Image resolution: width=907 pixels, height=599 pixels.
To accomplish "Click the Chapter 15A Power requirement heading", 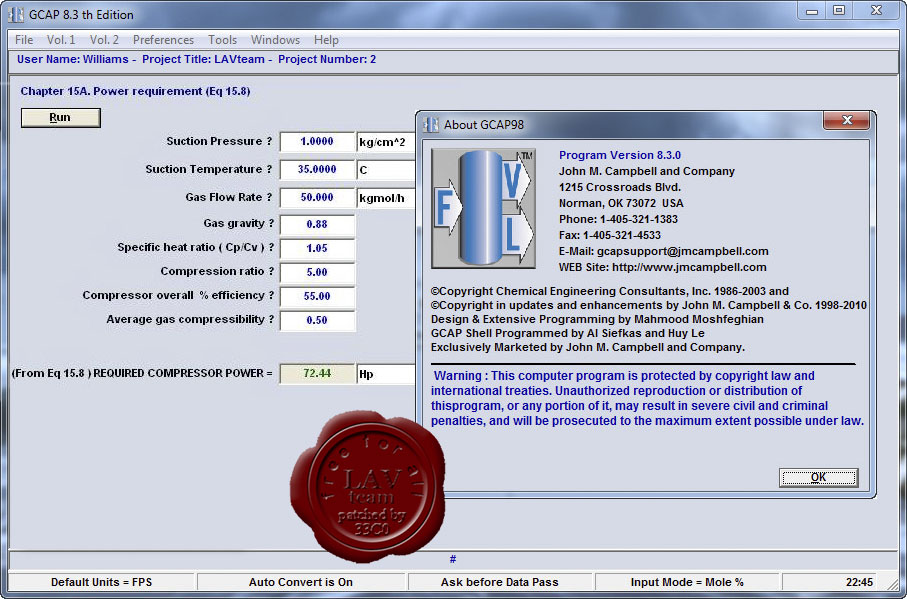I will tap(135, 91).
